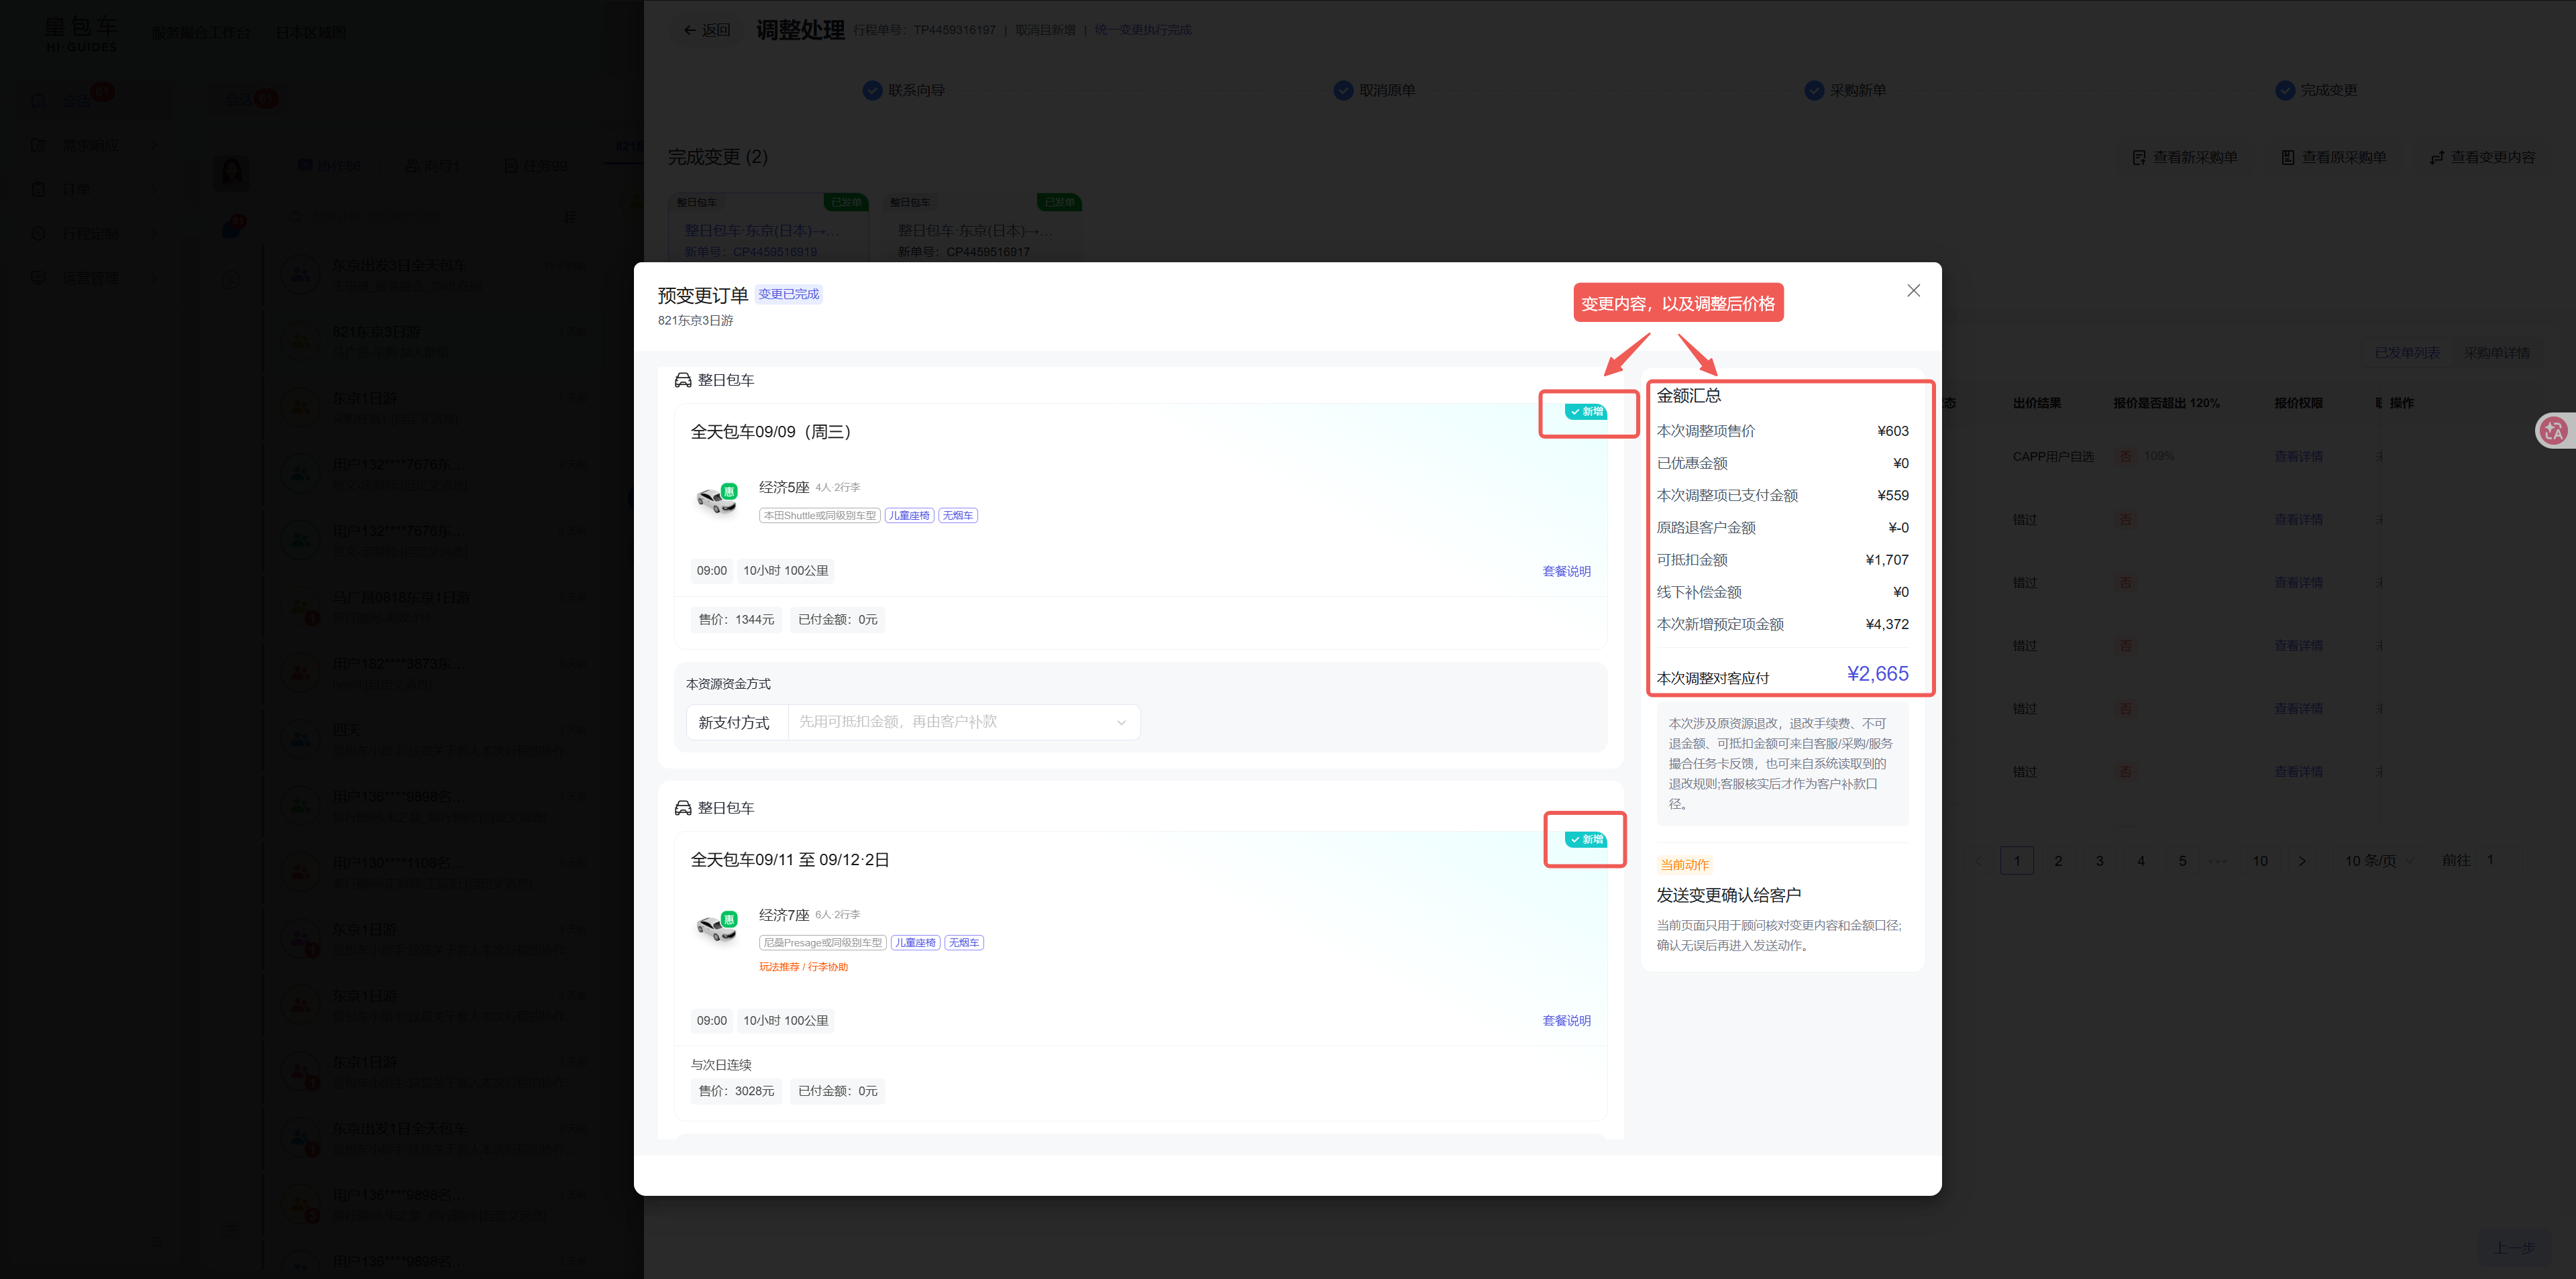Click 查看变更内容 button
Image resolution: width=2576 pixels, height=1279 pixels.
(x=2483, y=157)
